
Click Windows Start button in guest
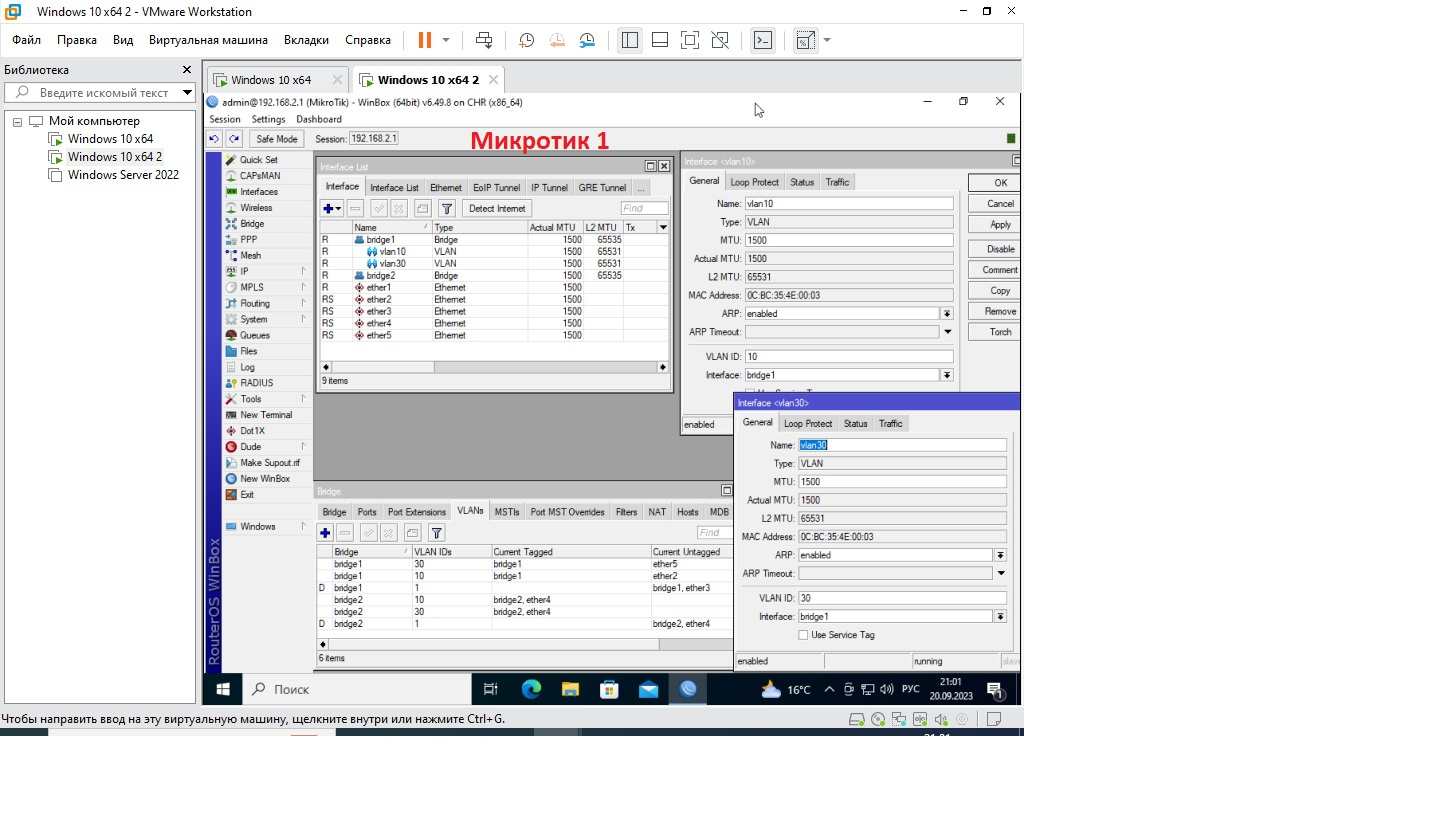coord(222,689)
